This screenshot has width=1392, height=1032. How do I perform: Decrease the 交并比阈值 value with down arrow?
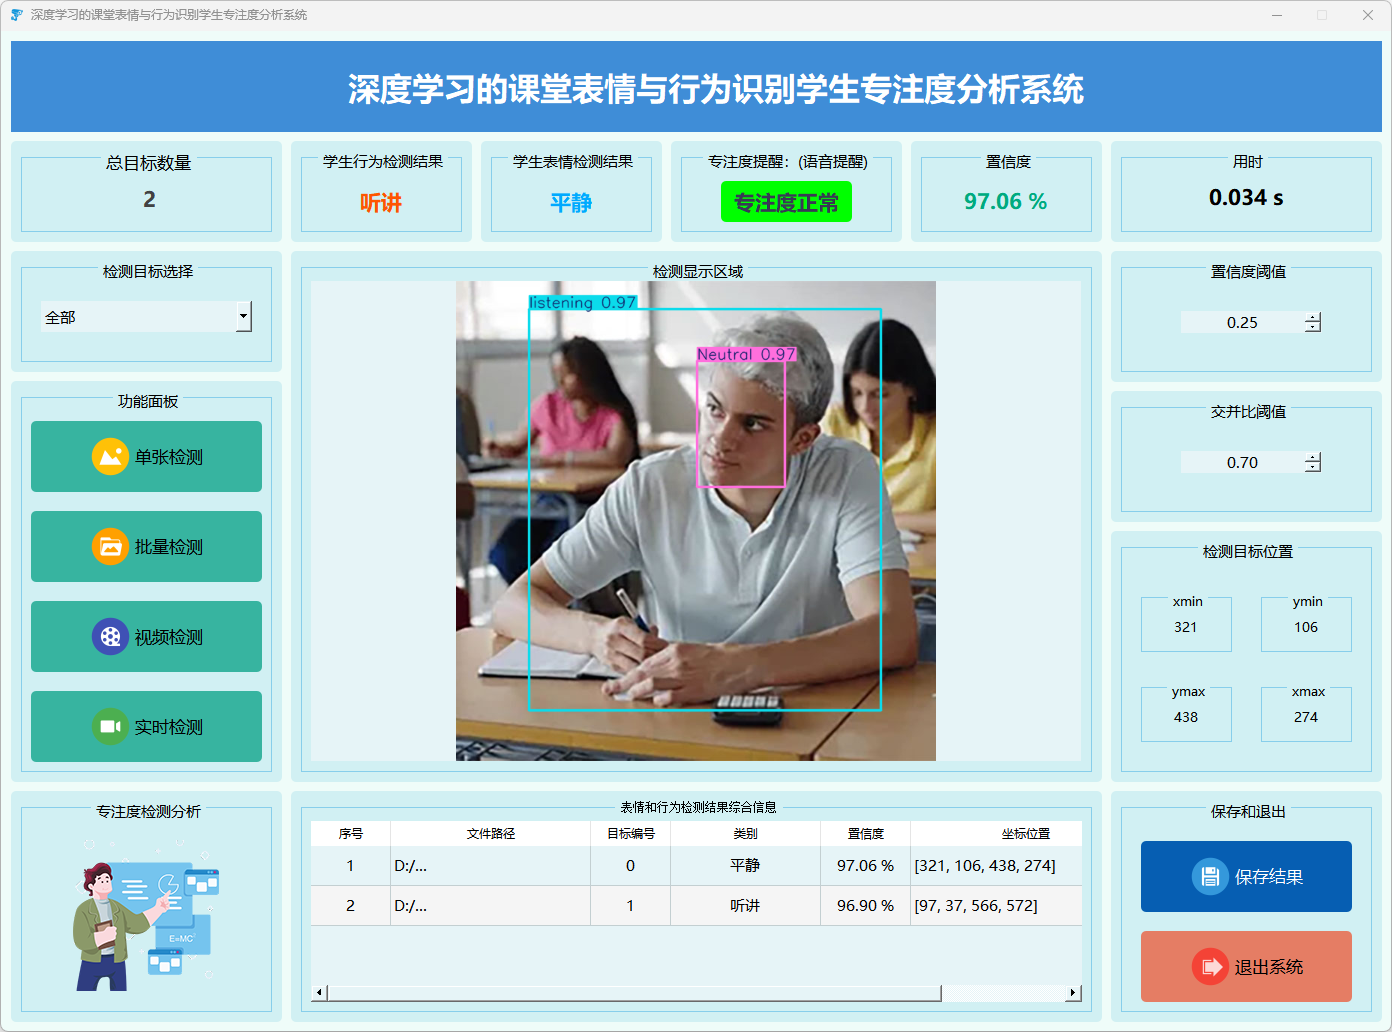point(1313,467)
